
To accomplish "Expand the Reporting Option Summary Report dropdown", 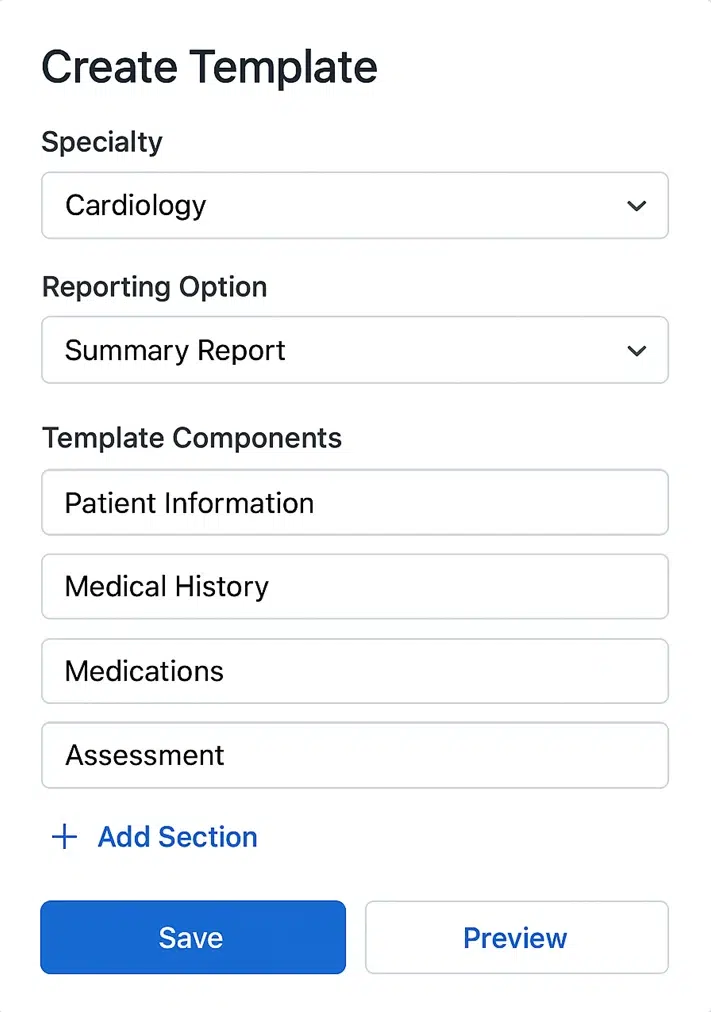I will coord(354,351).
